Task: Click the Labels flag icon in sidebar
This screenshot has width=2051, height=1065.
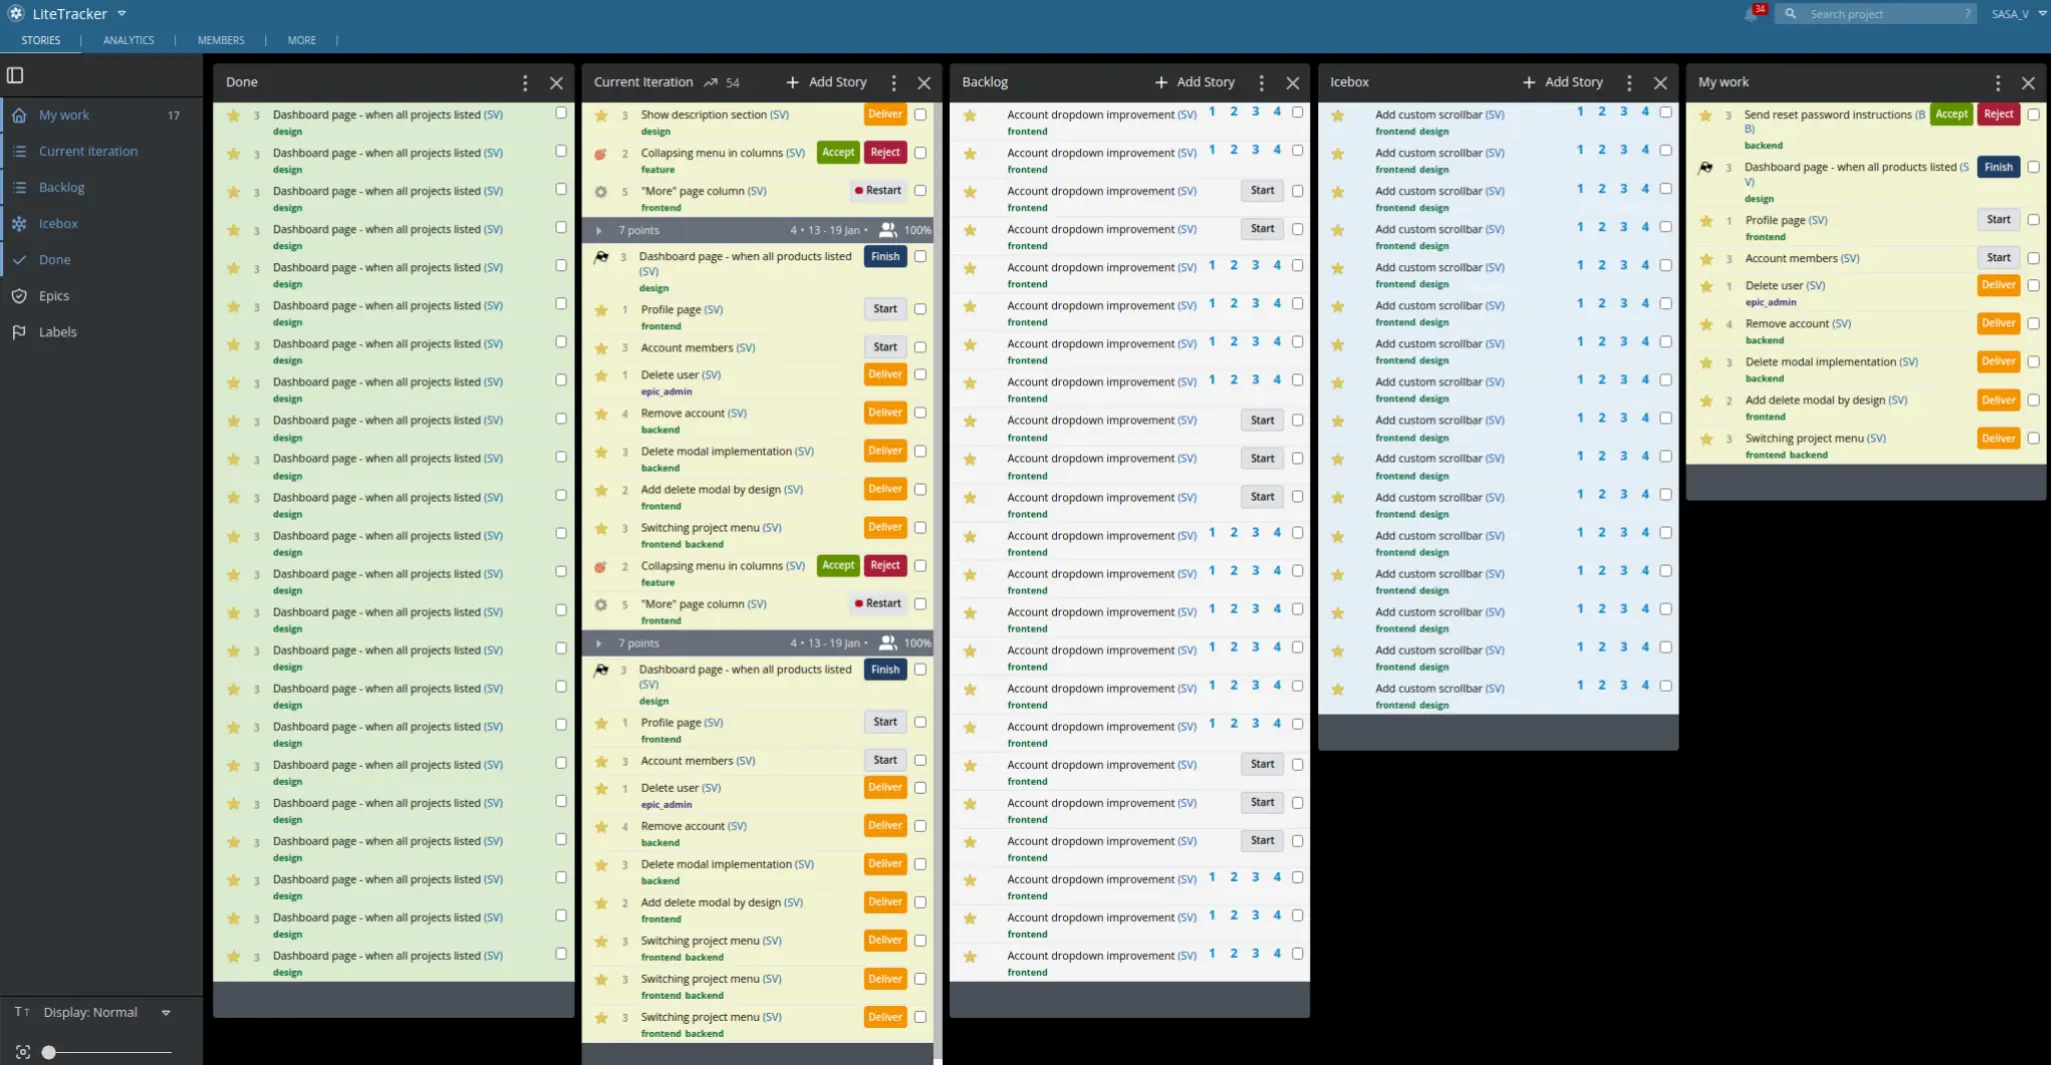Action: [19, 332]
